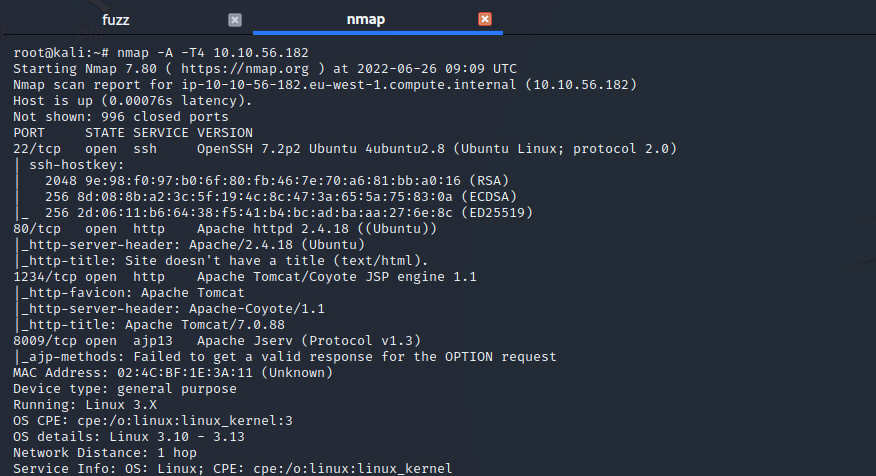Close the fuzz terminal tab
876x476 pixels.
click(235, 20)
